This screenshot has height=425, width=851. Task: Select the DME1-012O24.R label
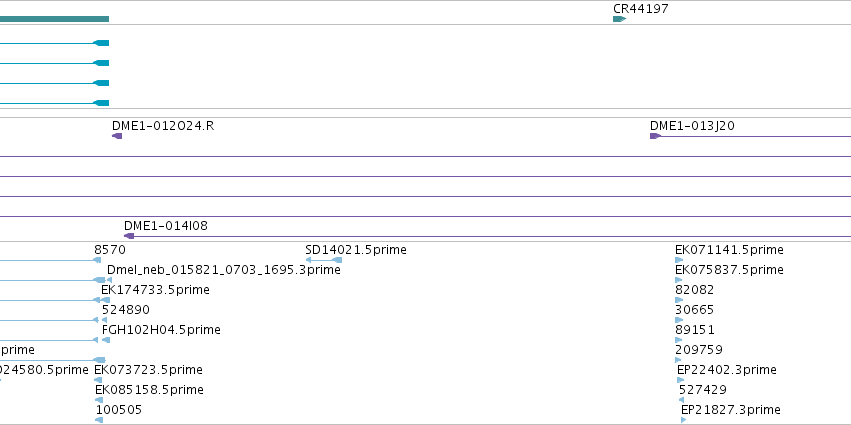(x=163, y=126)
